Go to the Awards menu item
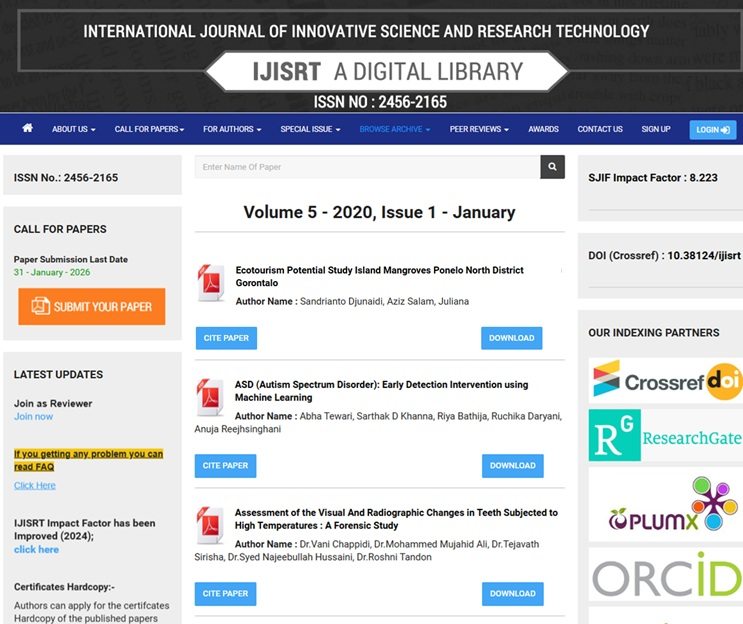 [543, 130]
